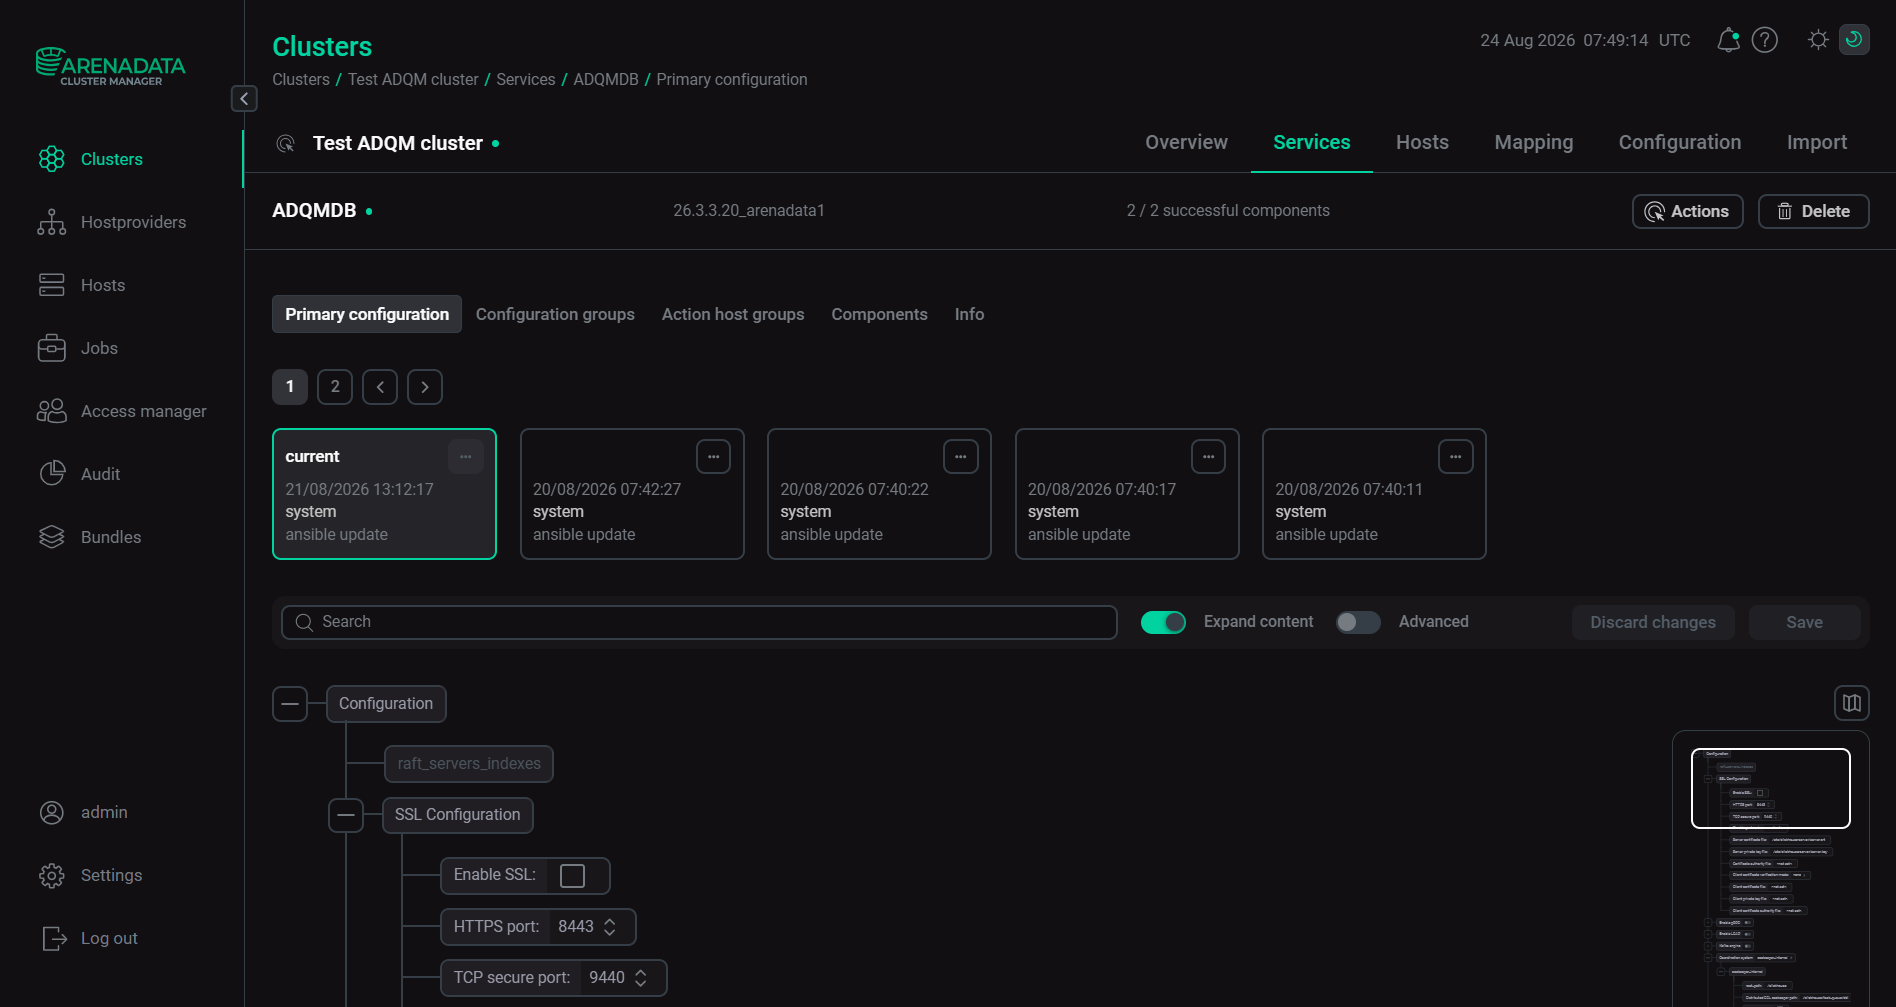
Task: Open the Audit sidebar section
Action: pyautogui.click(x=78, y=474)
